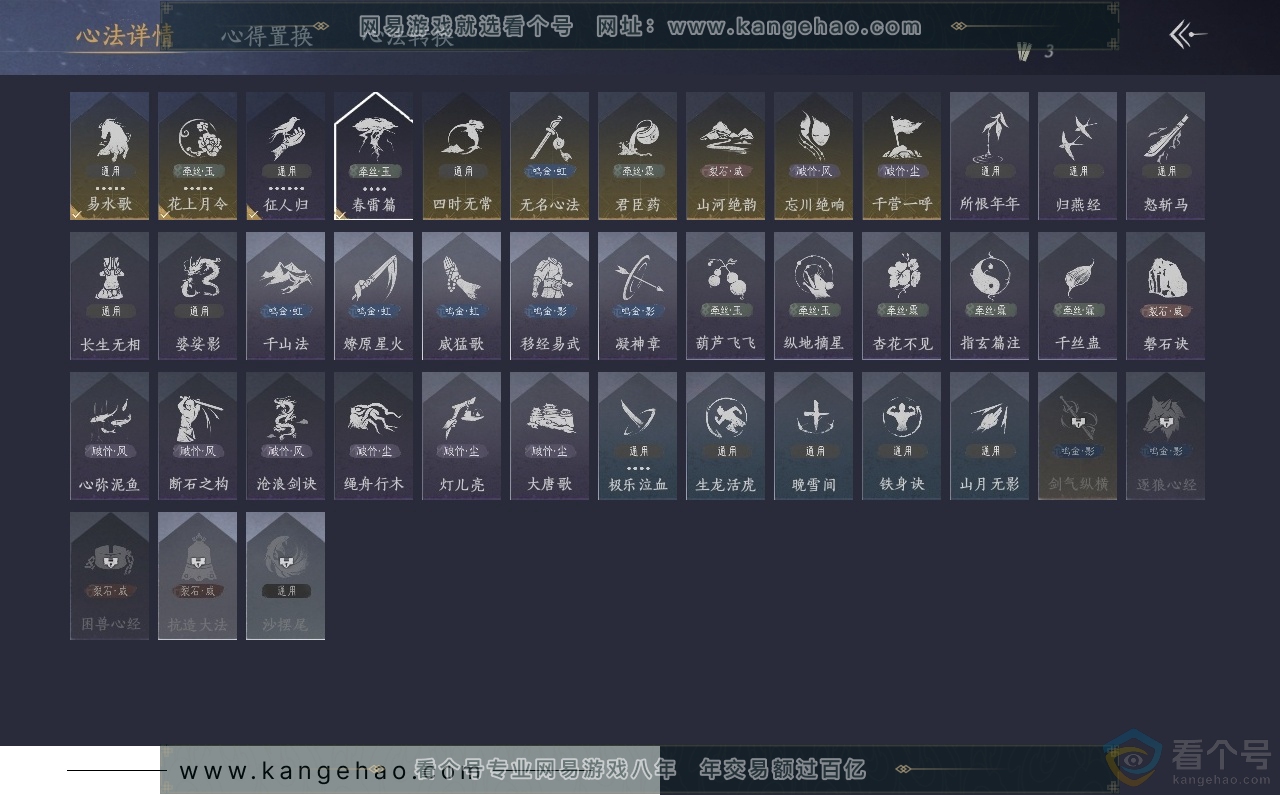The width and height of the screenshot is (1280, 795).
Task: Open the 长生无相 card
Action: [x=110, y=296]
